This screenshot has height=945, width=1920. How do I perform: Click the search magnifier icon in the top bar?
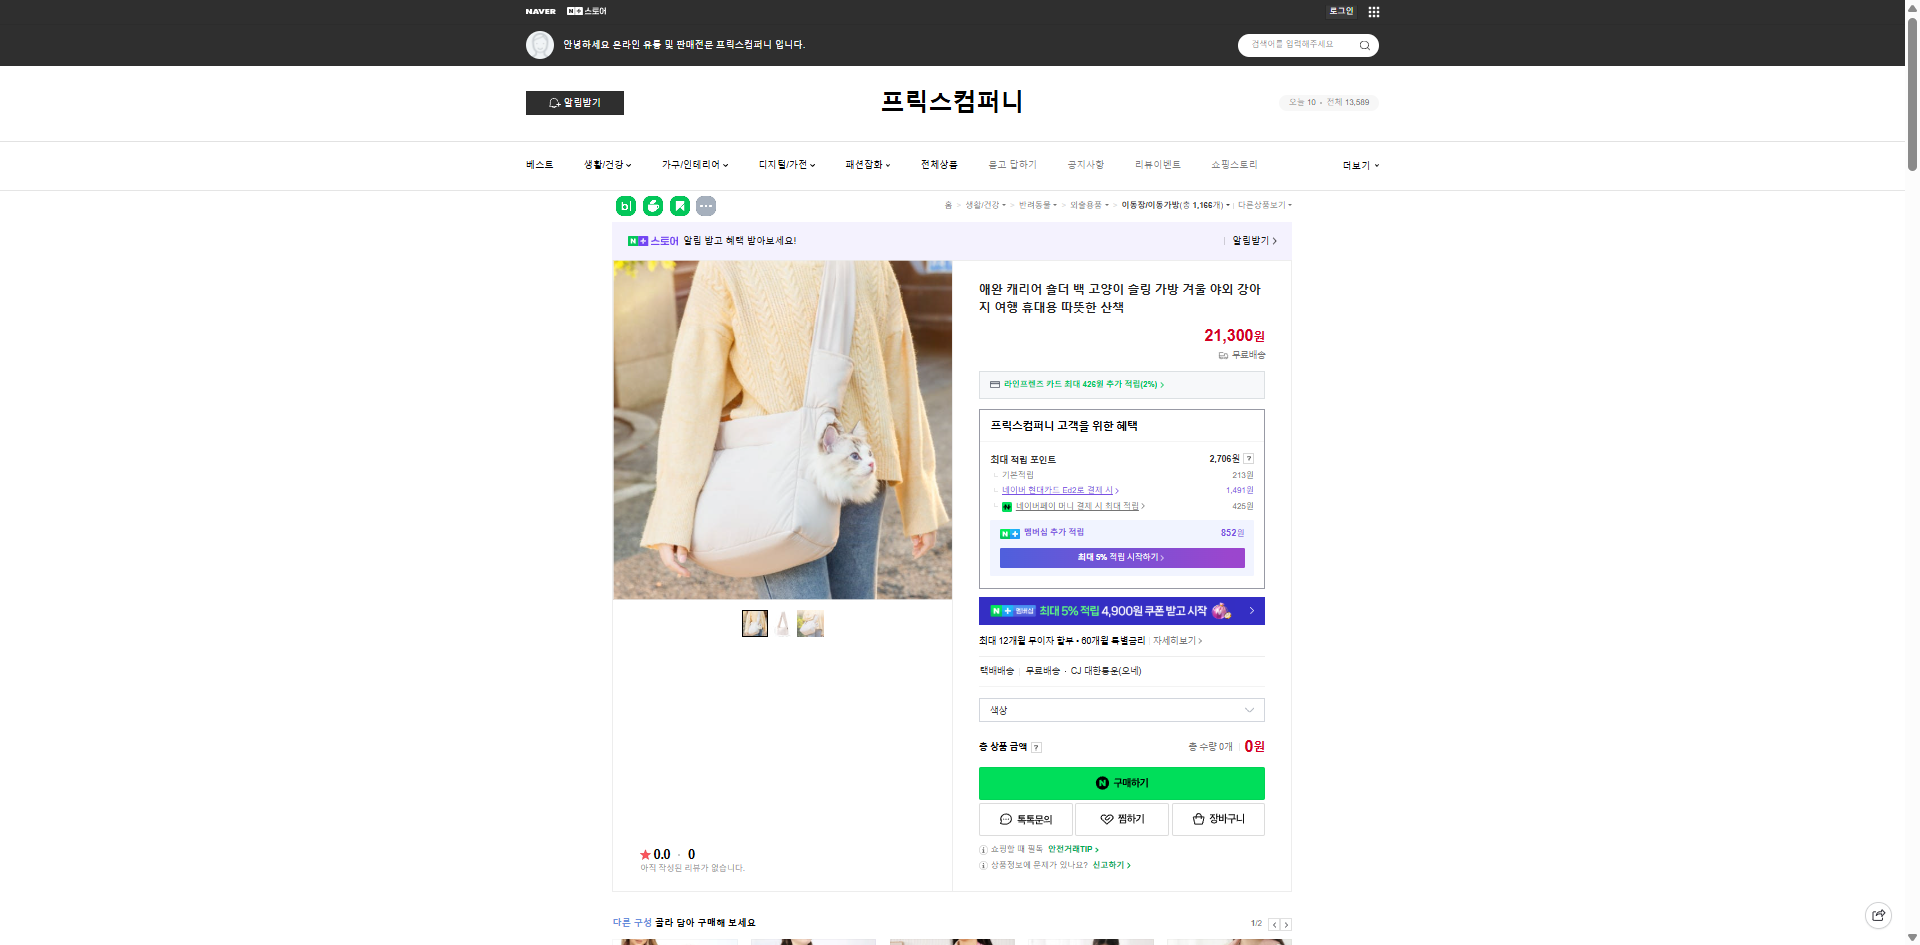[x=1363, y=45]
